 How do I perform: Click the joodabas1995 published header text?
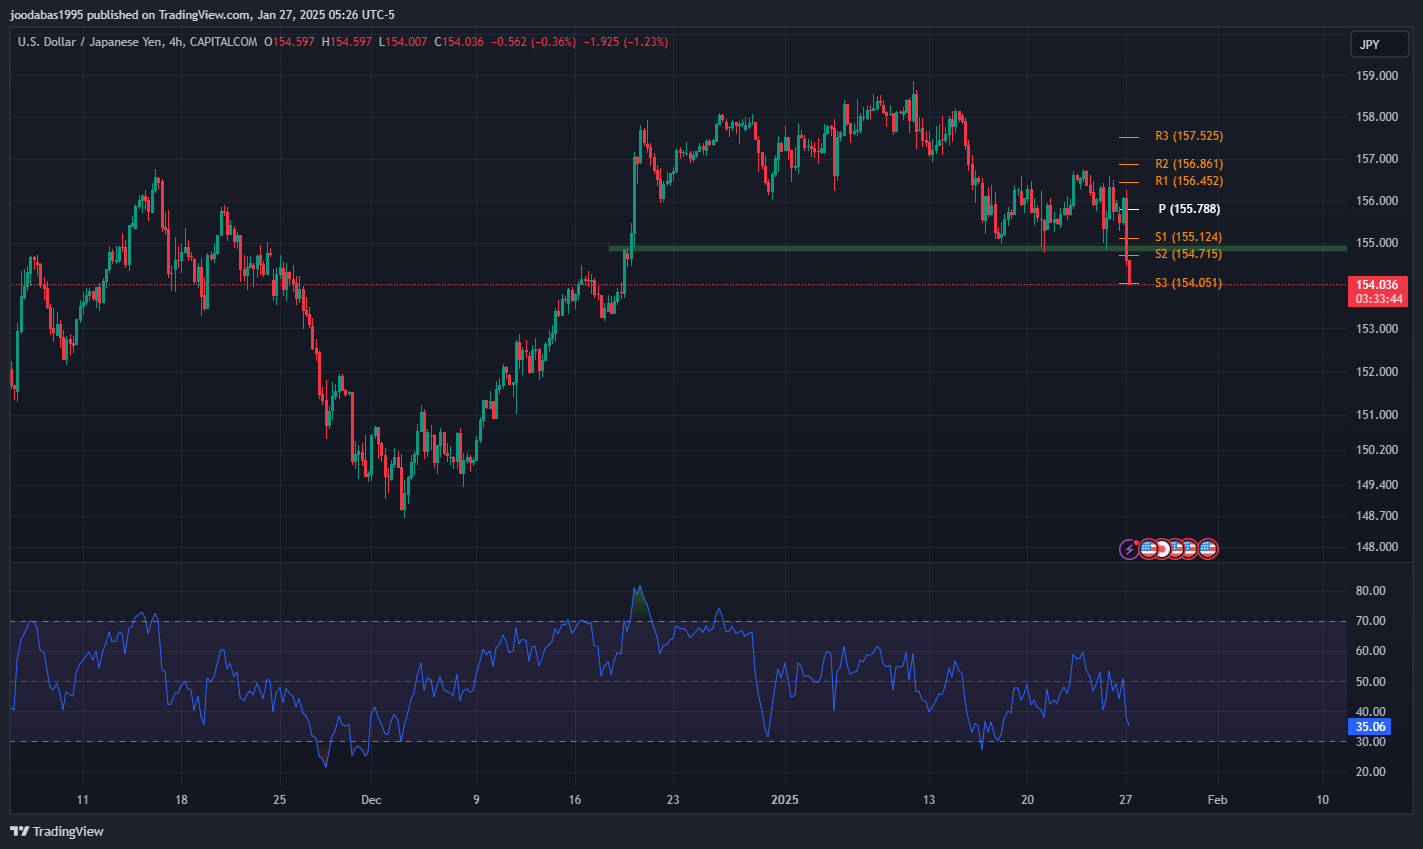coord(203,15)
